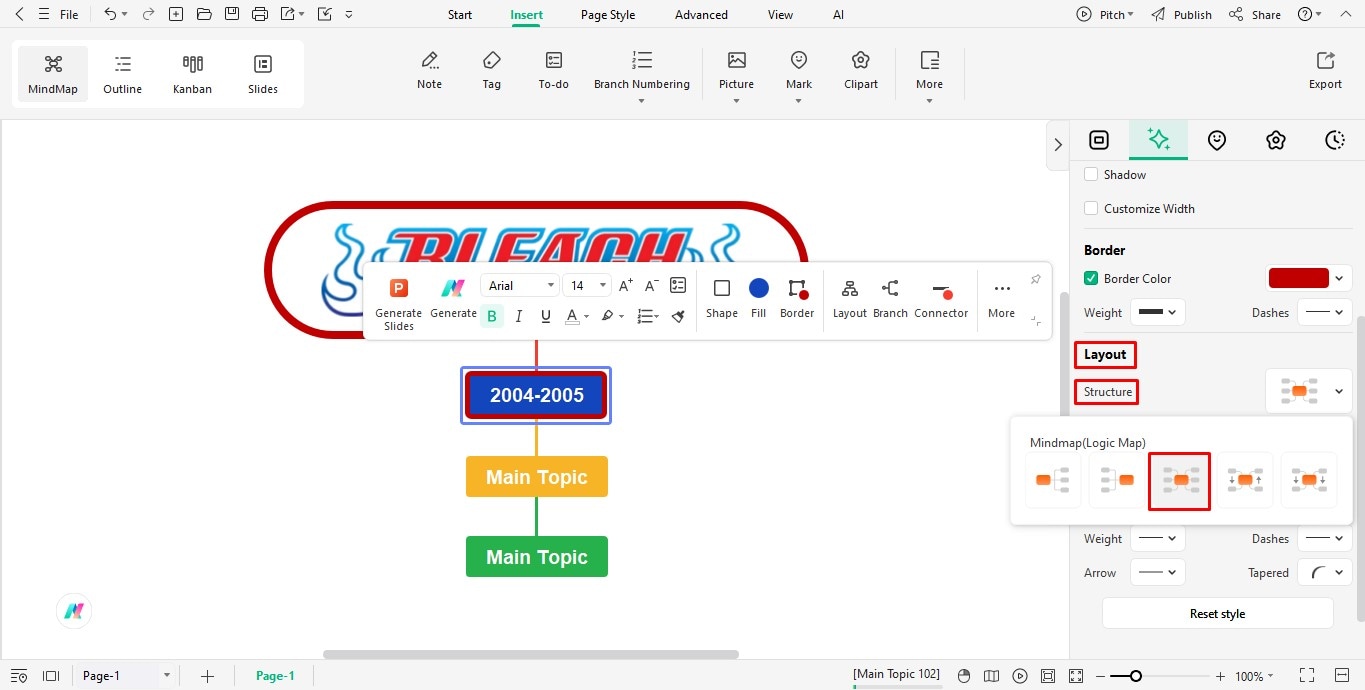Open the emoji Mark panel tab
The image size is (1365, 690).
[1217, 140]
